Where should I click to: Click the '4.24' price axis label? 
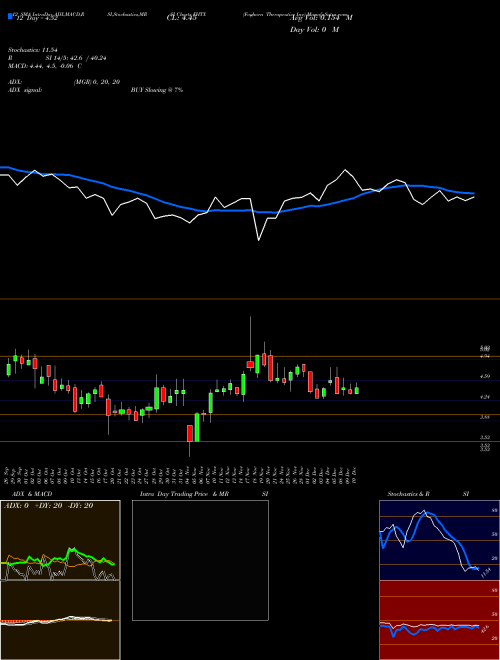(x=485, y=397)
